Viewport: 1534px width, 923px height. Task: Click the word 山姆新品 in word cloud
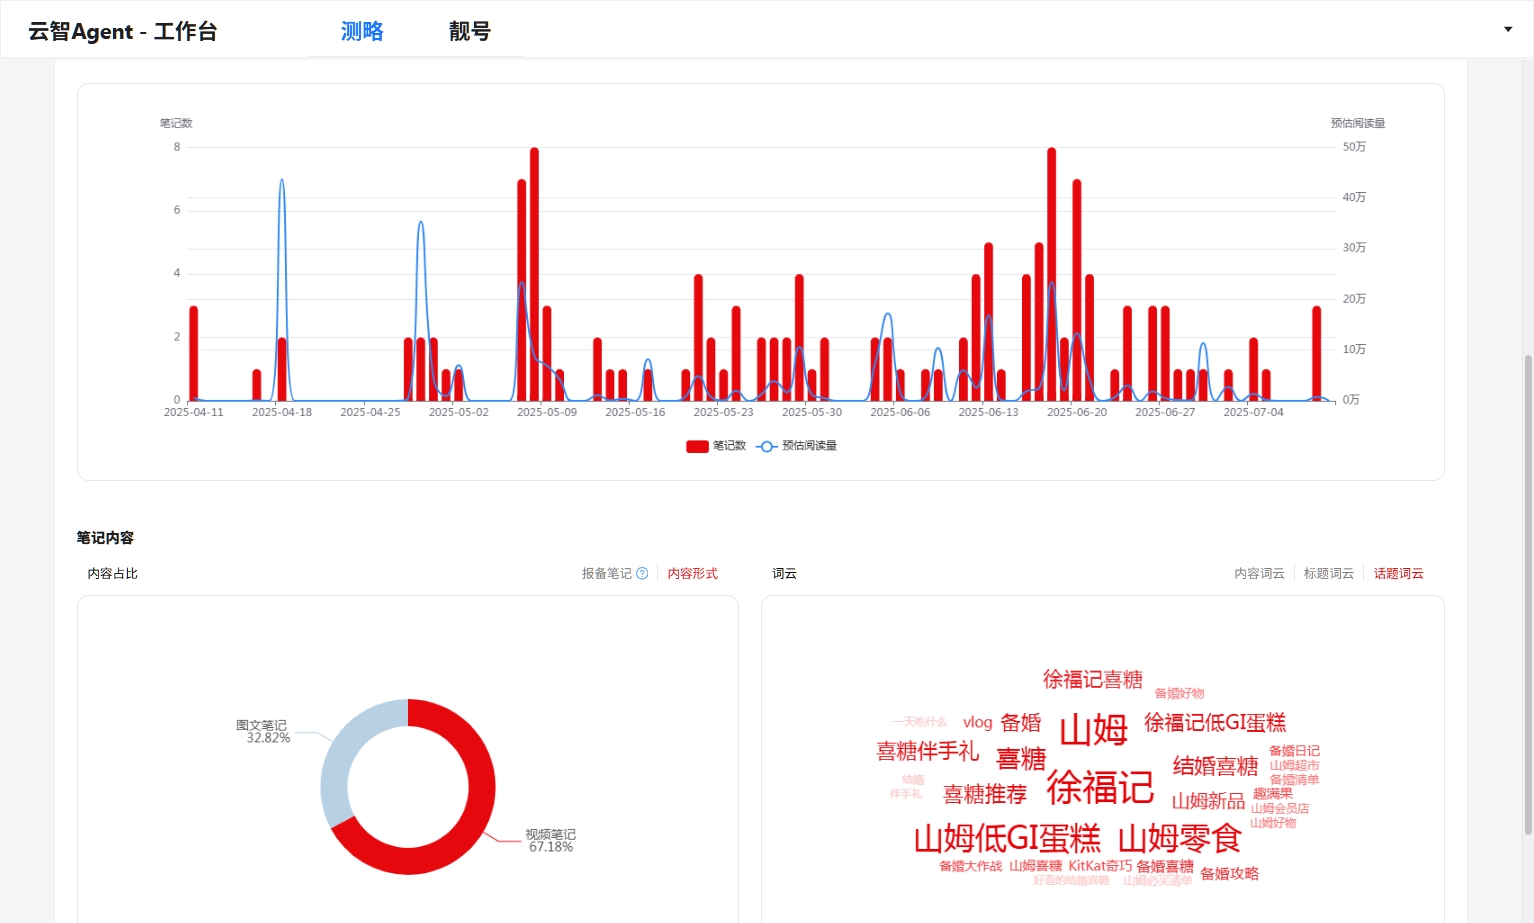click(x=1208, y=801)
